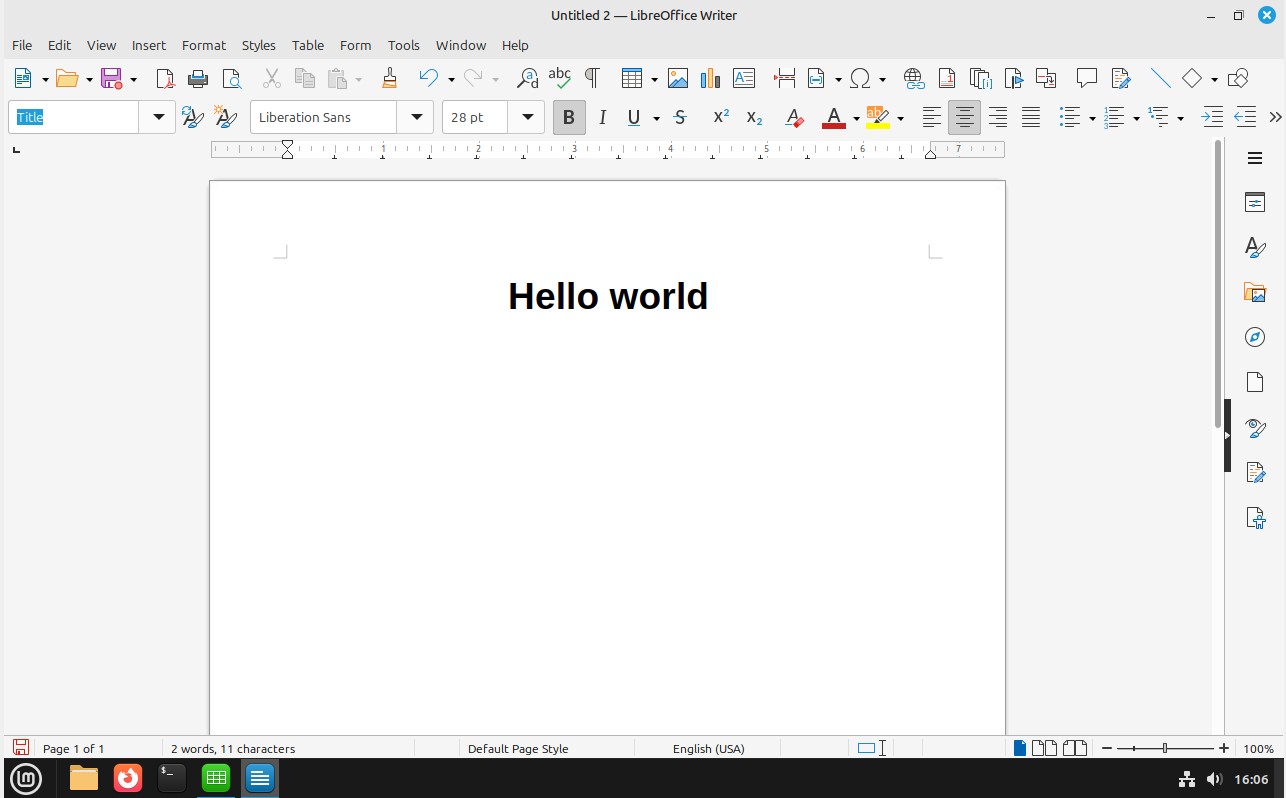
Task: Open highlighting color dropdown arrow
Action: [x=900, y=118]
